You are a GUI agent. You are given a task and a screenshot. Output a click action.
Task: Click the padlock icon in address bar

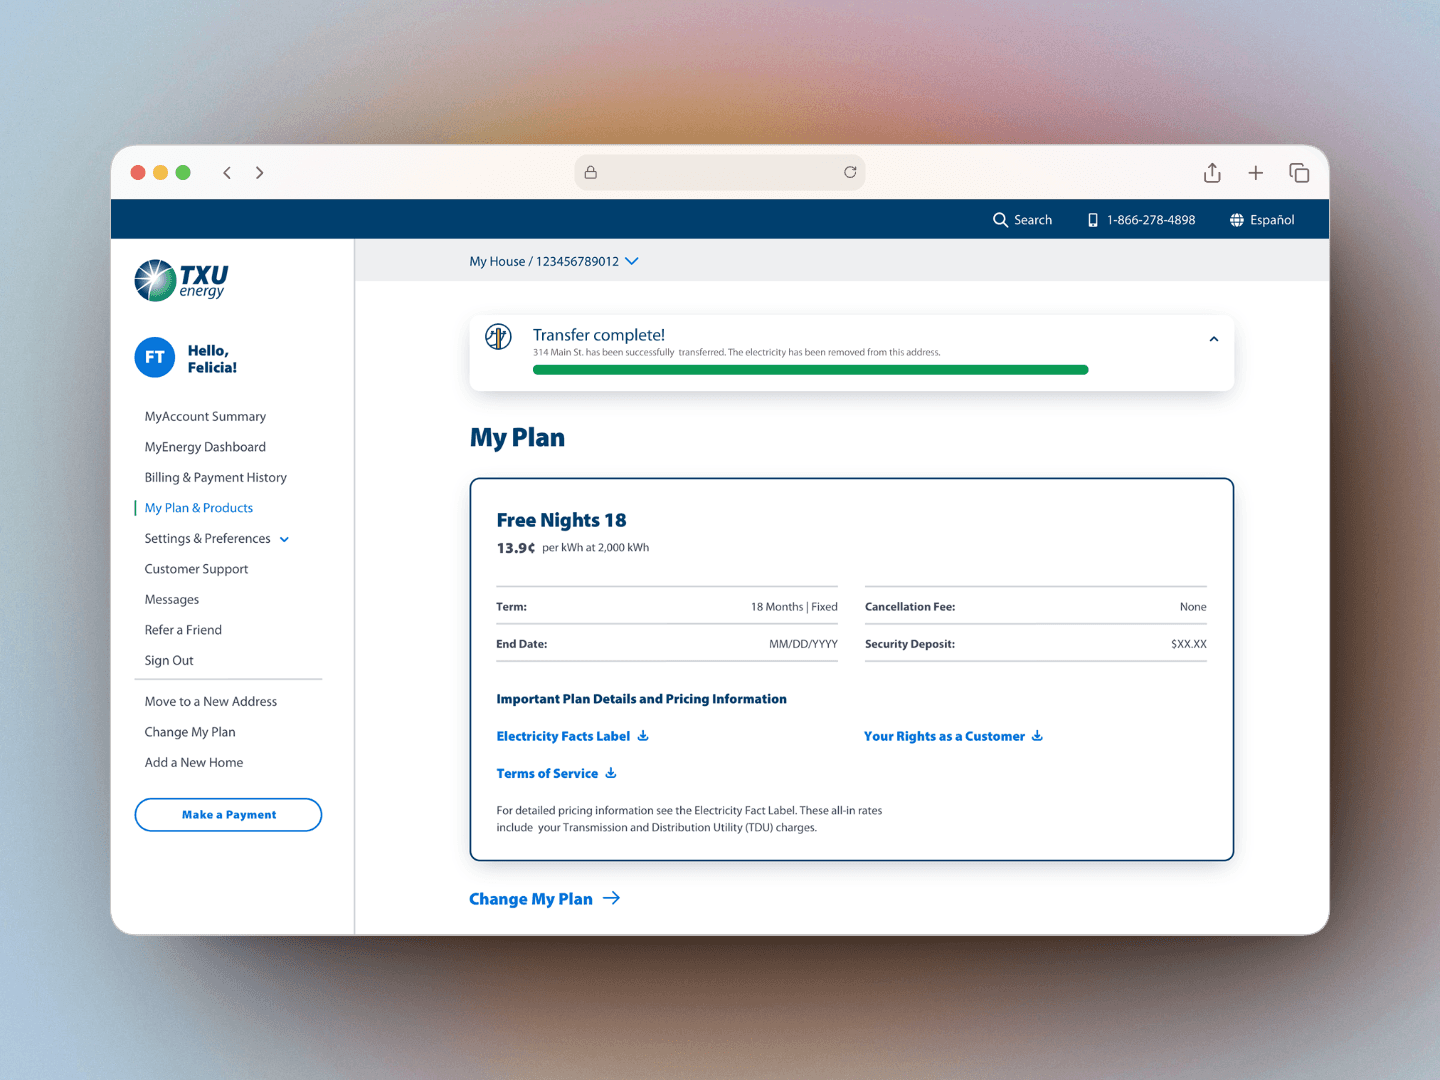coord(591,172)
